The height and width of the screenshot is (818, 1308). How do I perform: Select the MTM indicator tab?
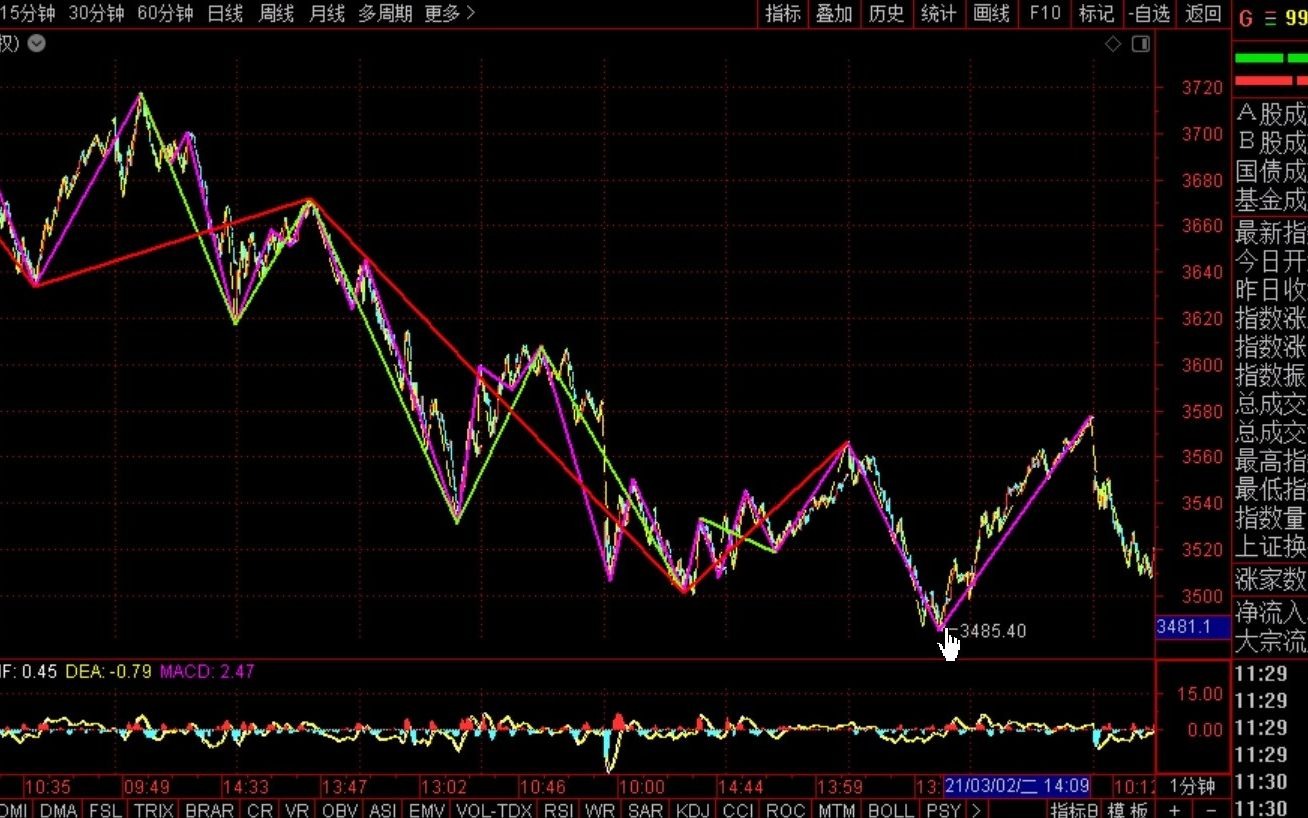pos(836,809)
